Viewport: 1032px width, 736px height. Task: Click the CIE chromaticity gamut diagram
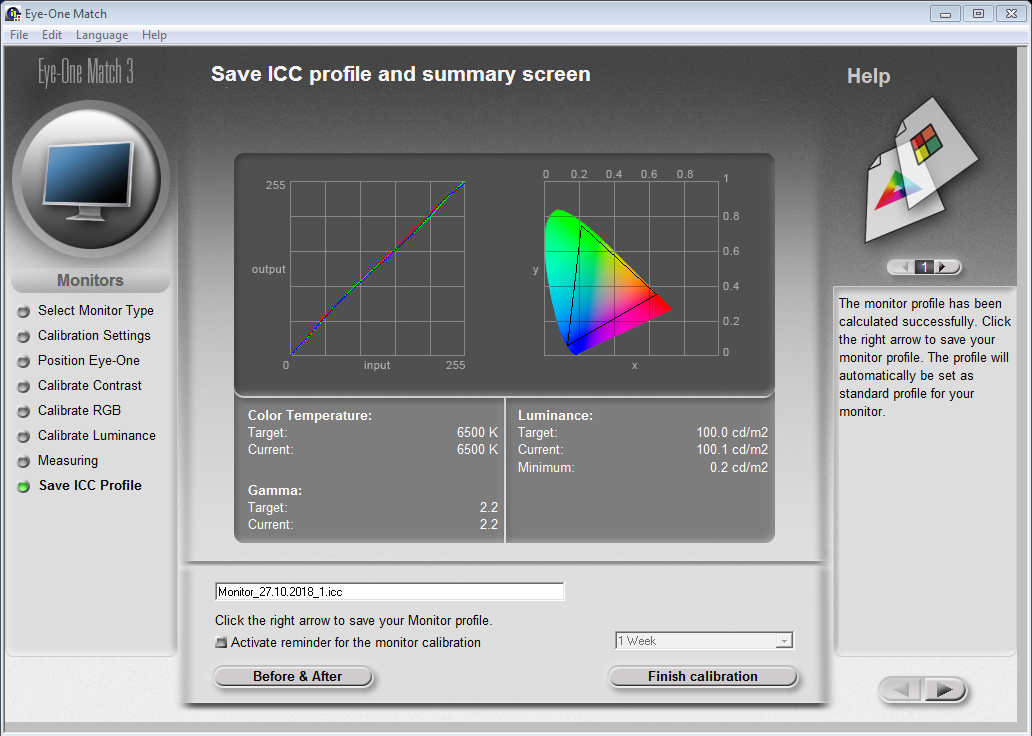[x=631, y=269]
